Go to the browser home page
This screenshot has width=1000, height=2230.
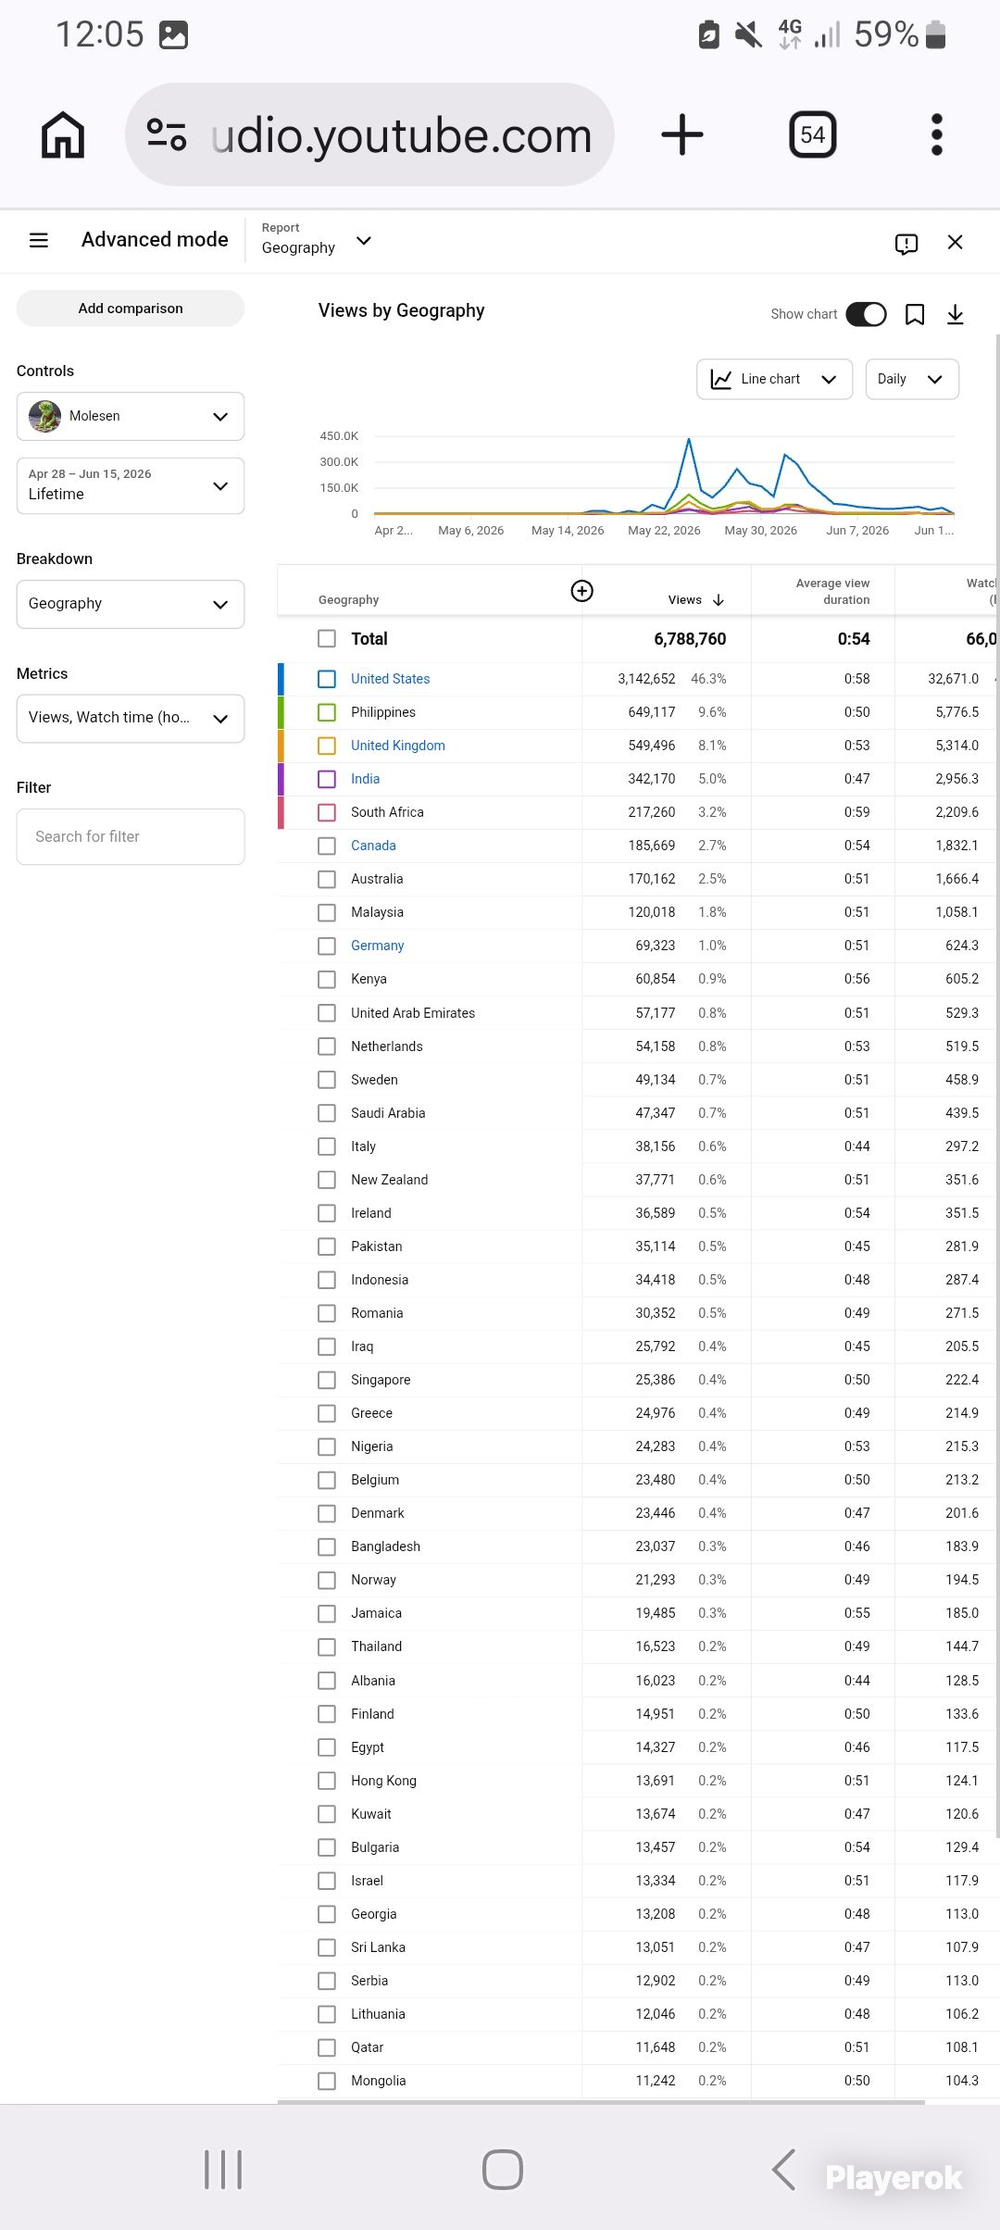pos(63,135)
